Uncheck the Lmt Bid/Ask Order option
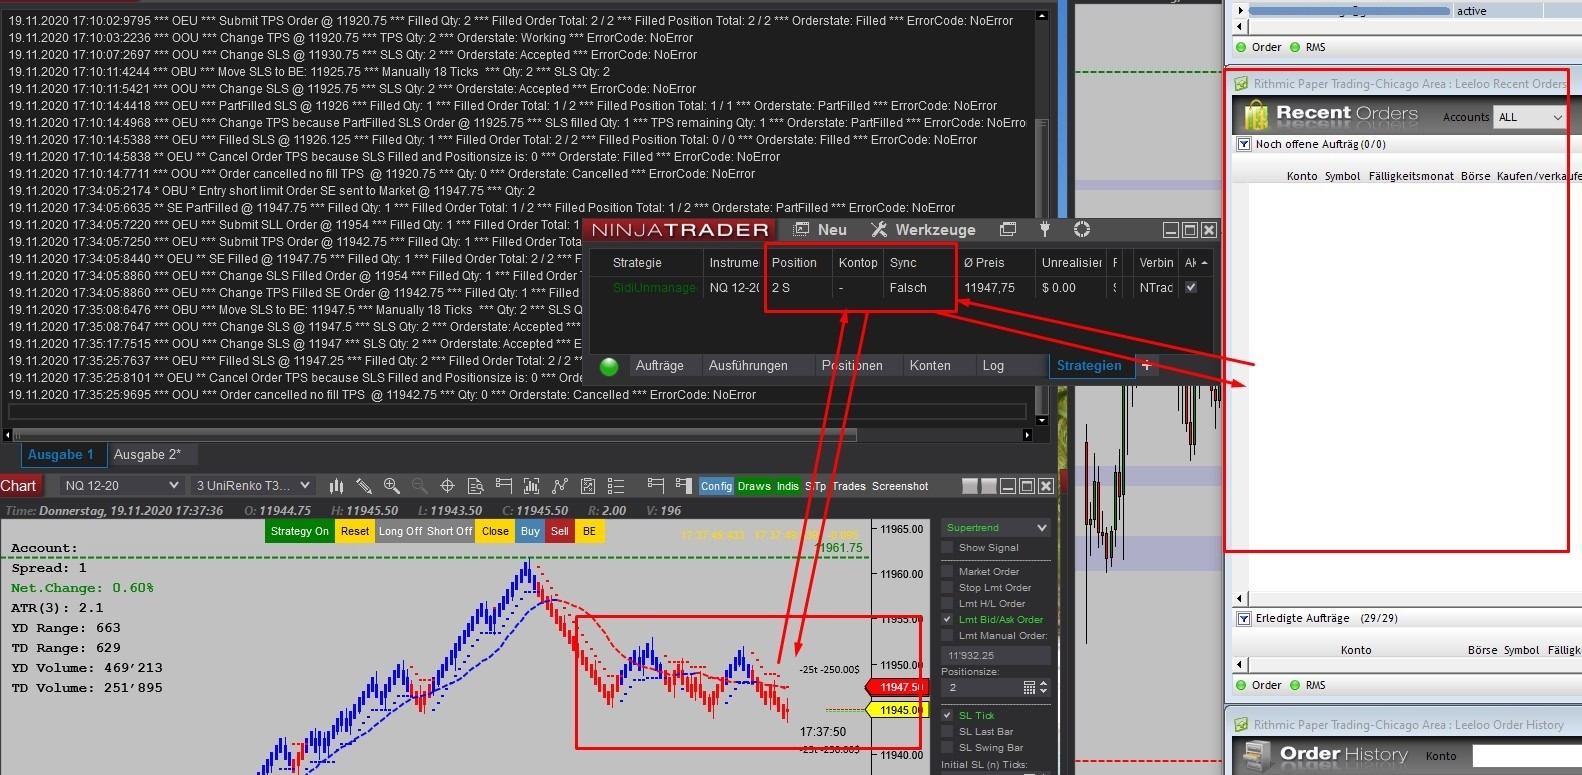The height and width of the screenshot is (775, 1582). pos(947,620)
